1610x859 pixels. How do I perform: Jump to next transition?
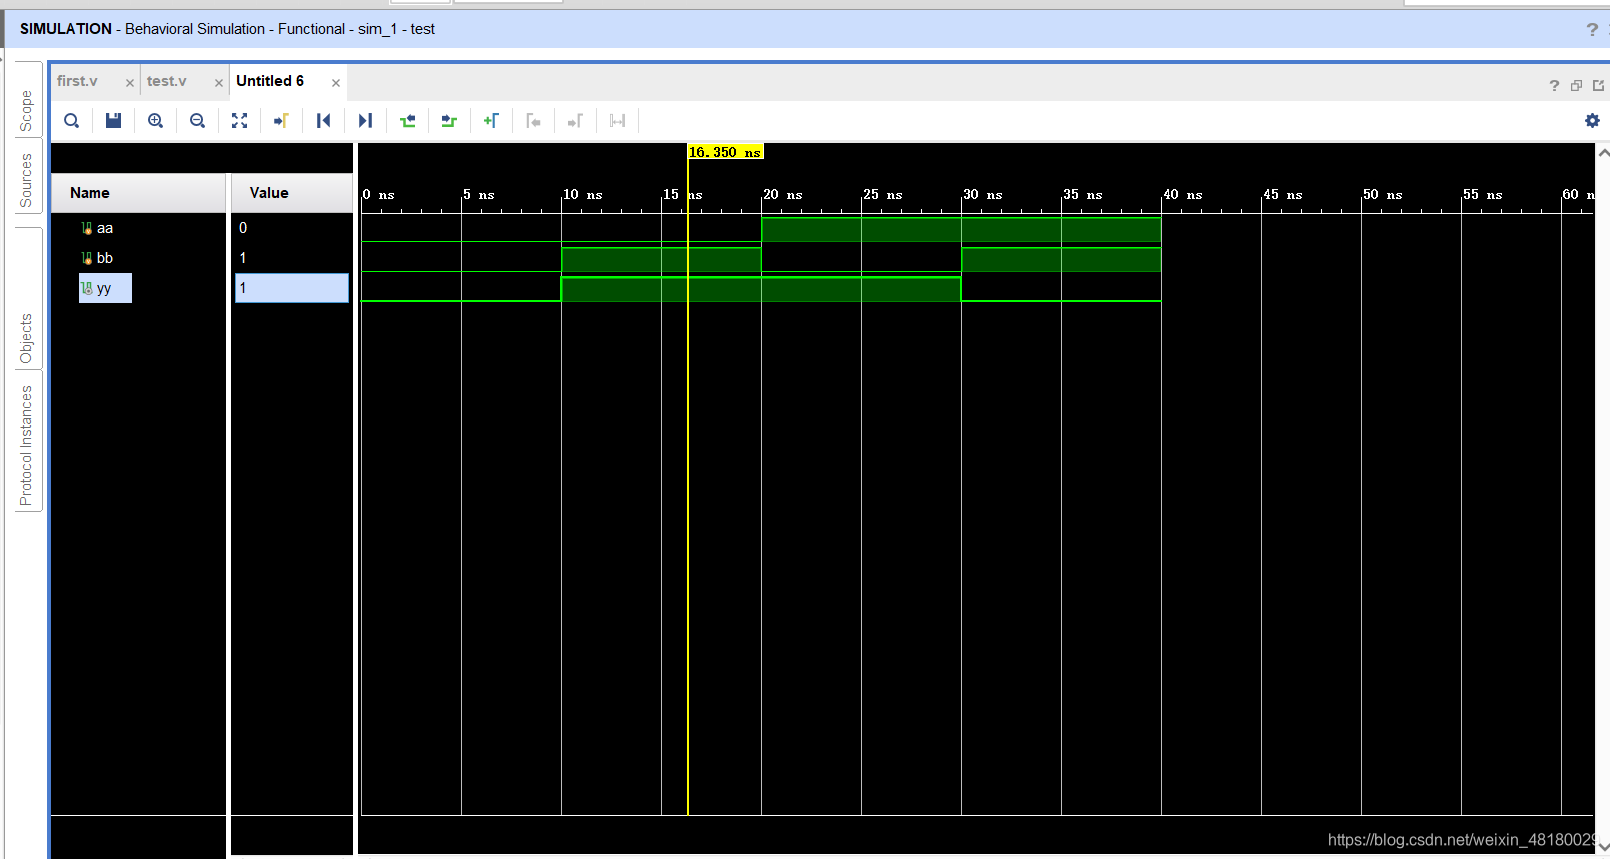pyautogui.click(x=449, y=121)
